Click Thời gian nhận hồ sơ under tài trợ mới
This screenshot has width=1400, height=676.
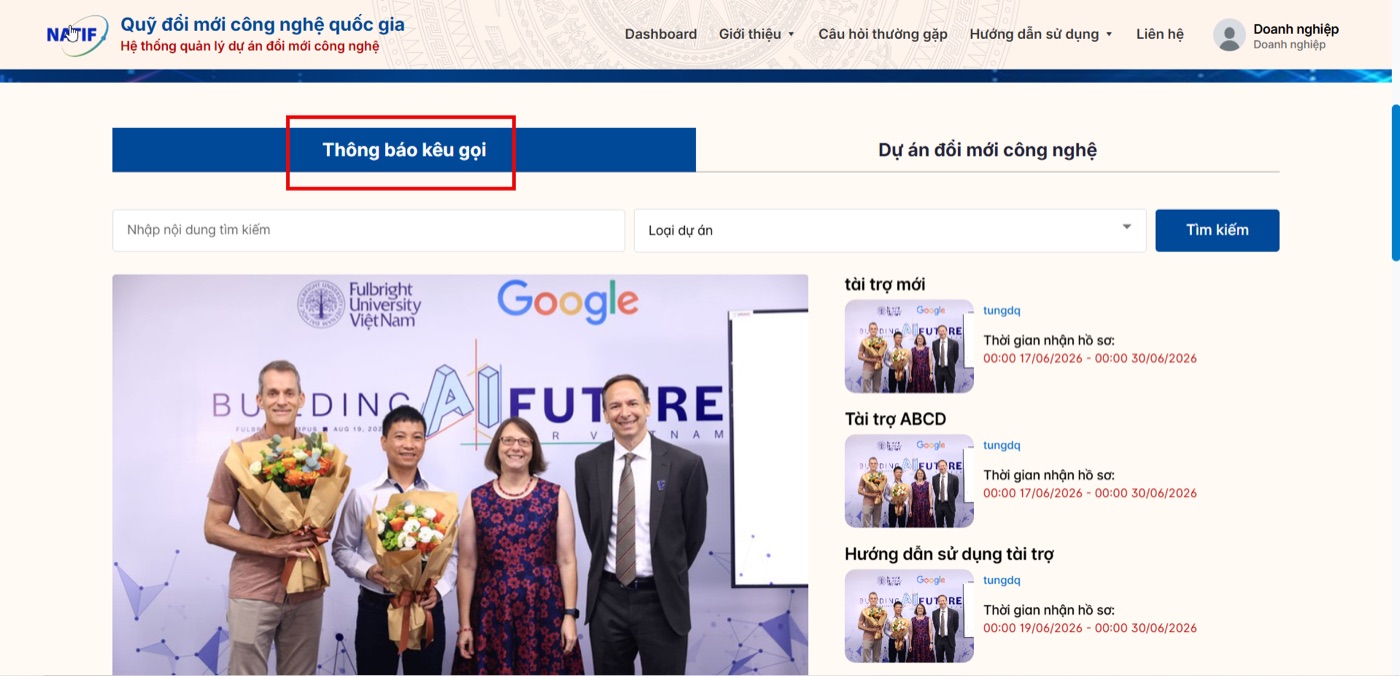[1049, 340]
